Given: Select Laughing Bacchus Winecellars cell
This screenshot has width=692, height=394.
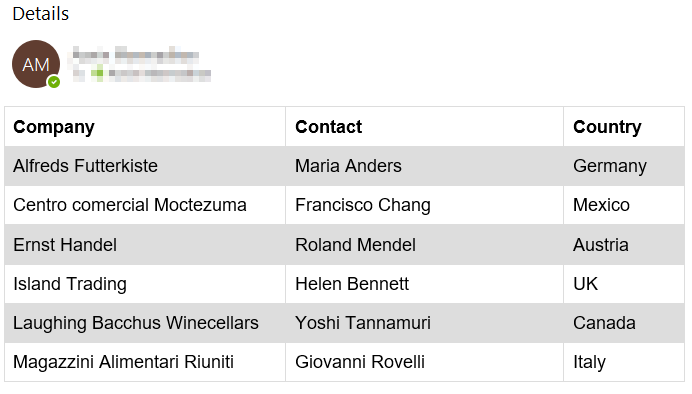Looking at the screenshot, I should click(x=145, y=323).
